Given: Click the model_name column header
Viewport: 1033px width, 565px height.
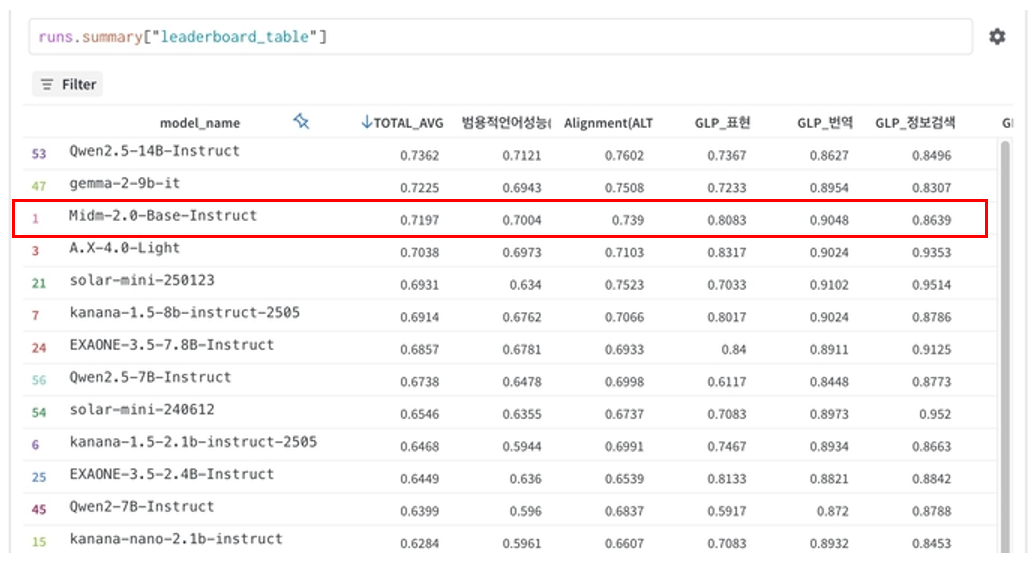Looking at the screenshot, I should 200,123.
